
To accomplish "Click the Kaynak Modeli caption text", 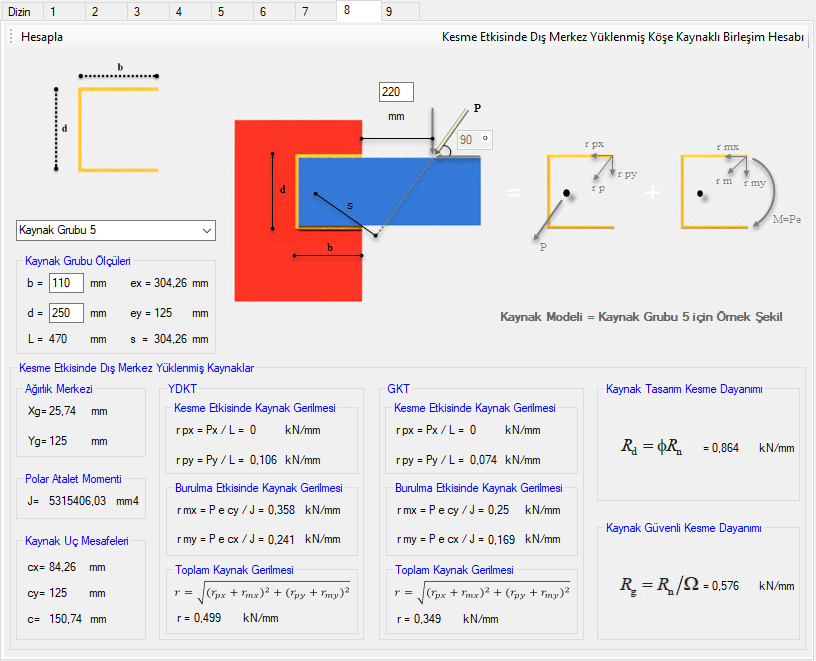I will (x=641, y=317).
